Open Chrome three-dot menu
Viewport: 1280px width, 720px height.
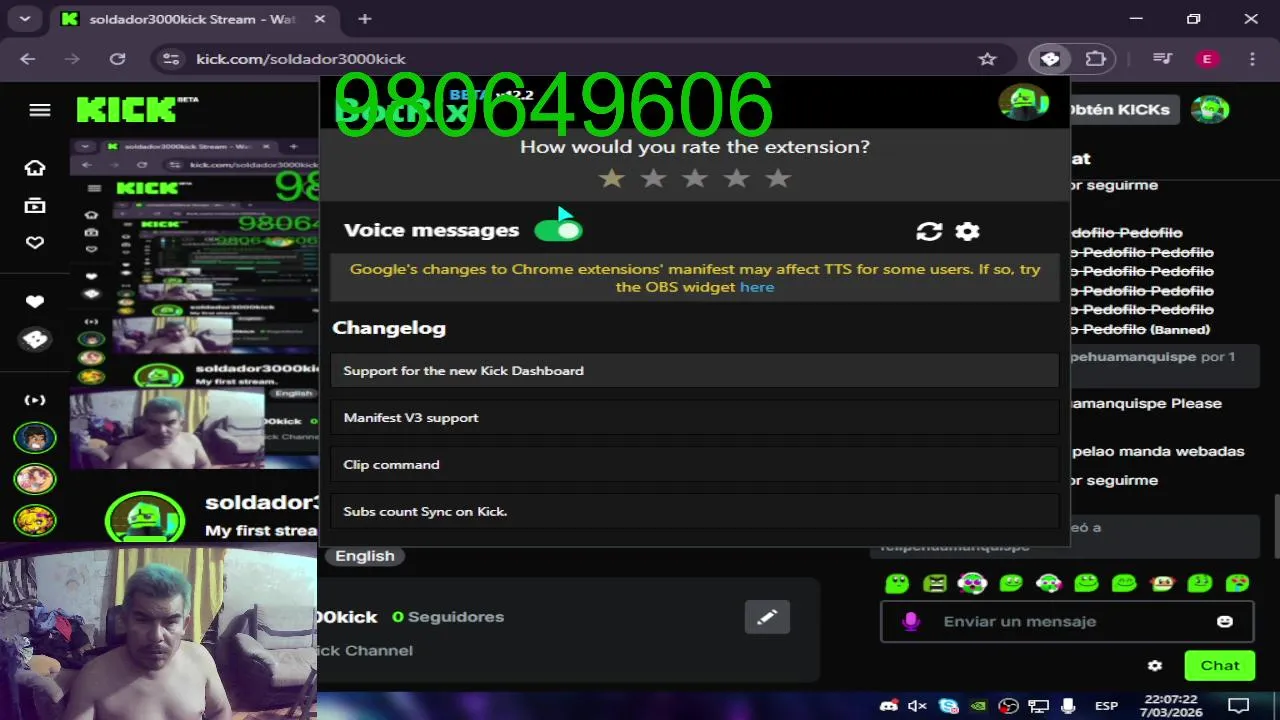[1253, 59]
